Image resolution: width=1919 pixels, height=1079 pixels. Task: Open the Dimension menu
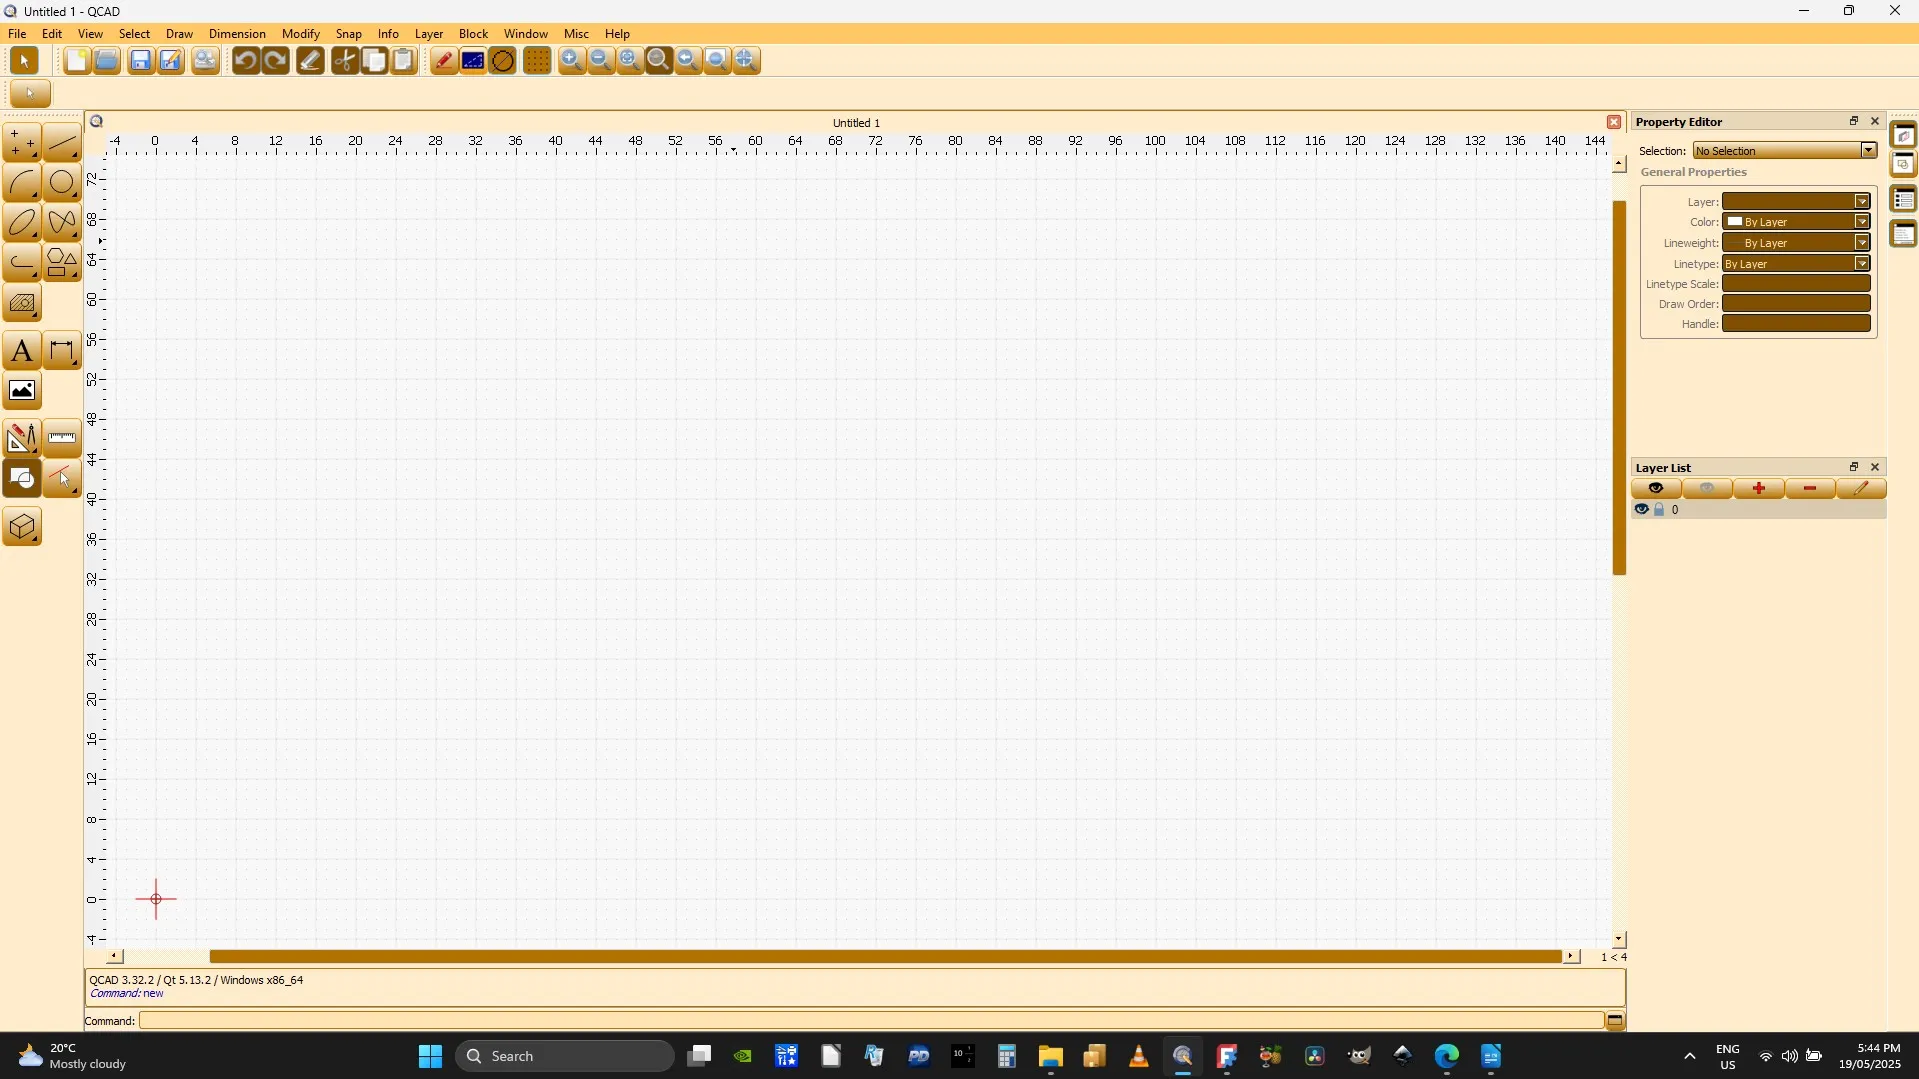[237, 33]
